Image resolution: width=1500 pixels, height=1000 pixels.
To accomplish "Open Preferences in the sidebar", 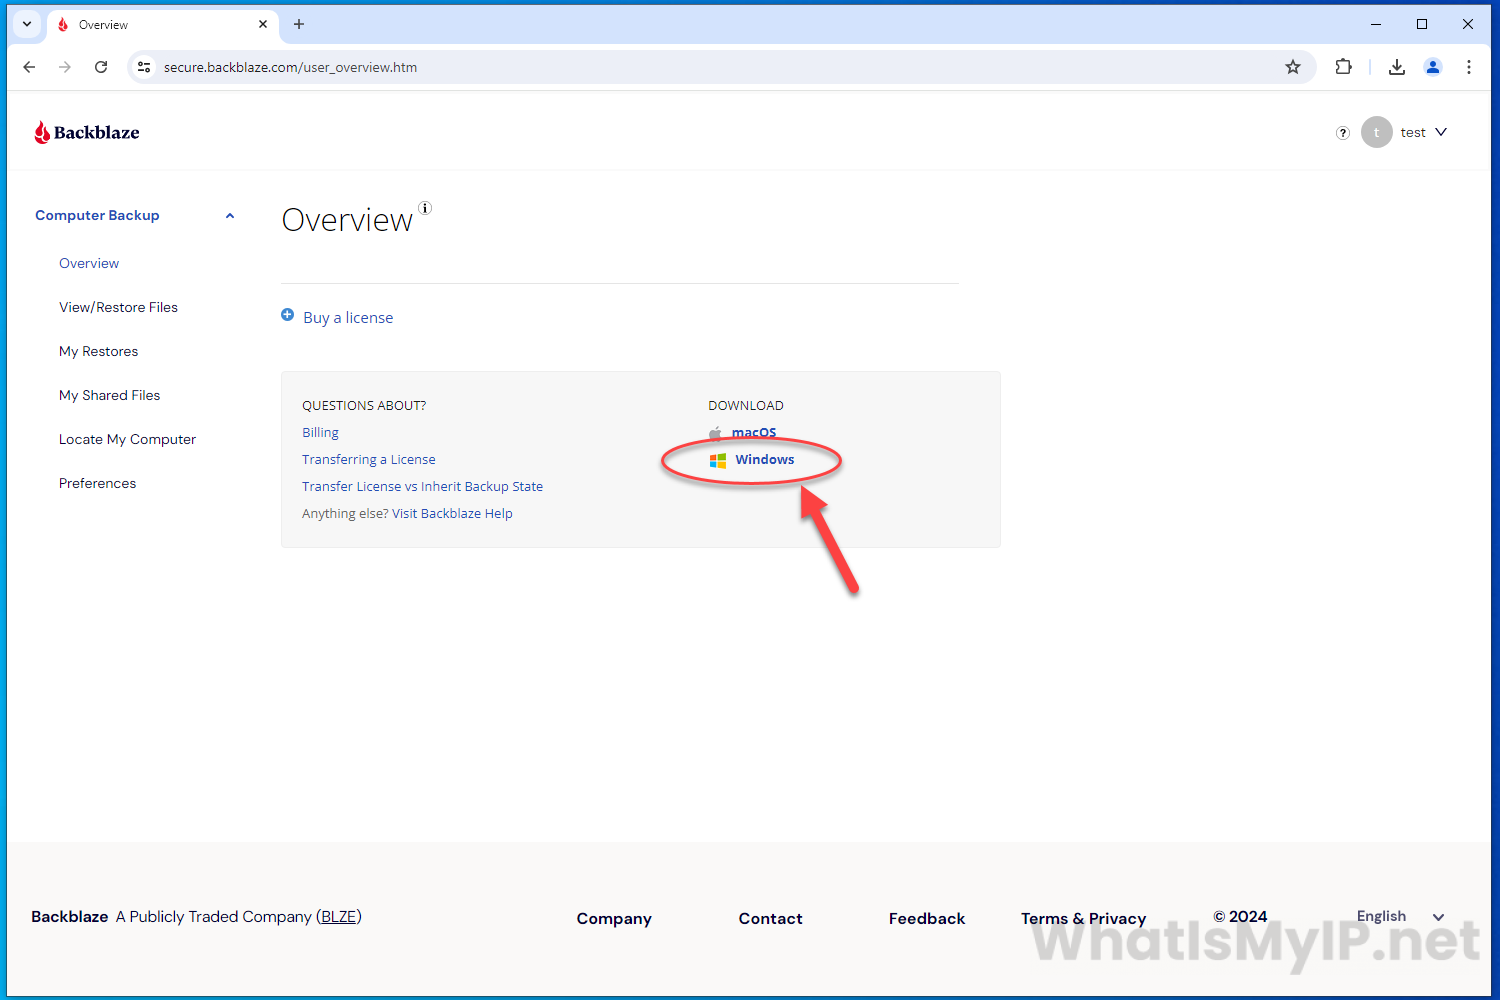I will click(x=97, y=483).
